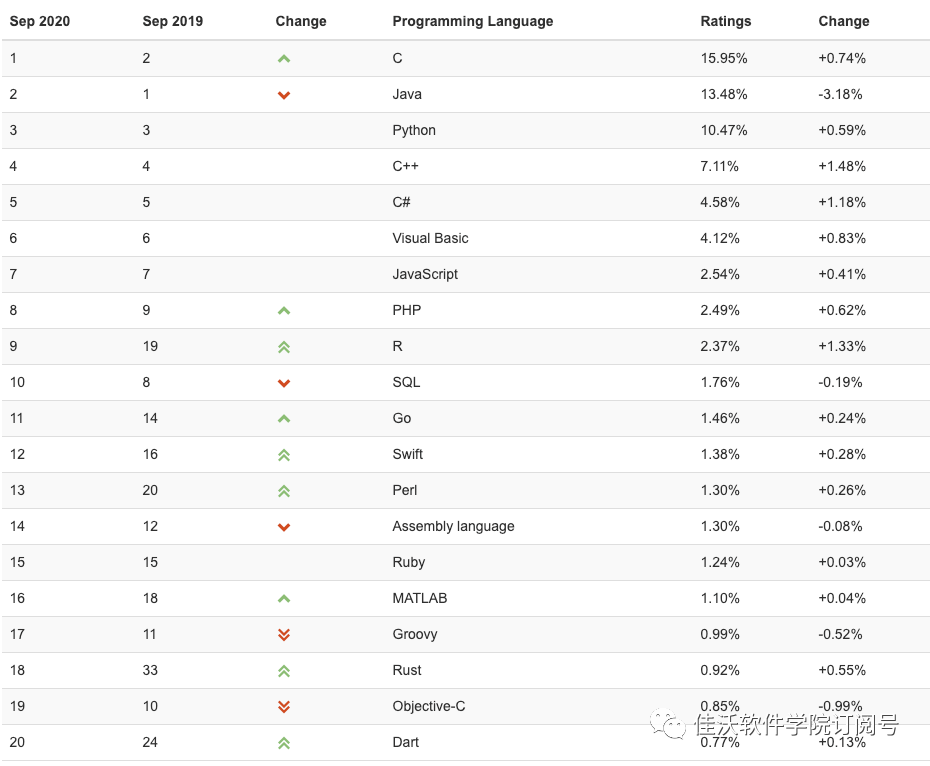This screenshot has height=766, width=930.
Task: Click the red down arrow beside SQL
Action: [284, 383]
